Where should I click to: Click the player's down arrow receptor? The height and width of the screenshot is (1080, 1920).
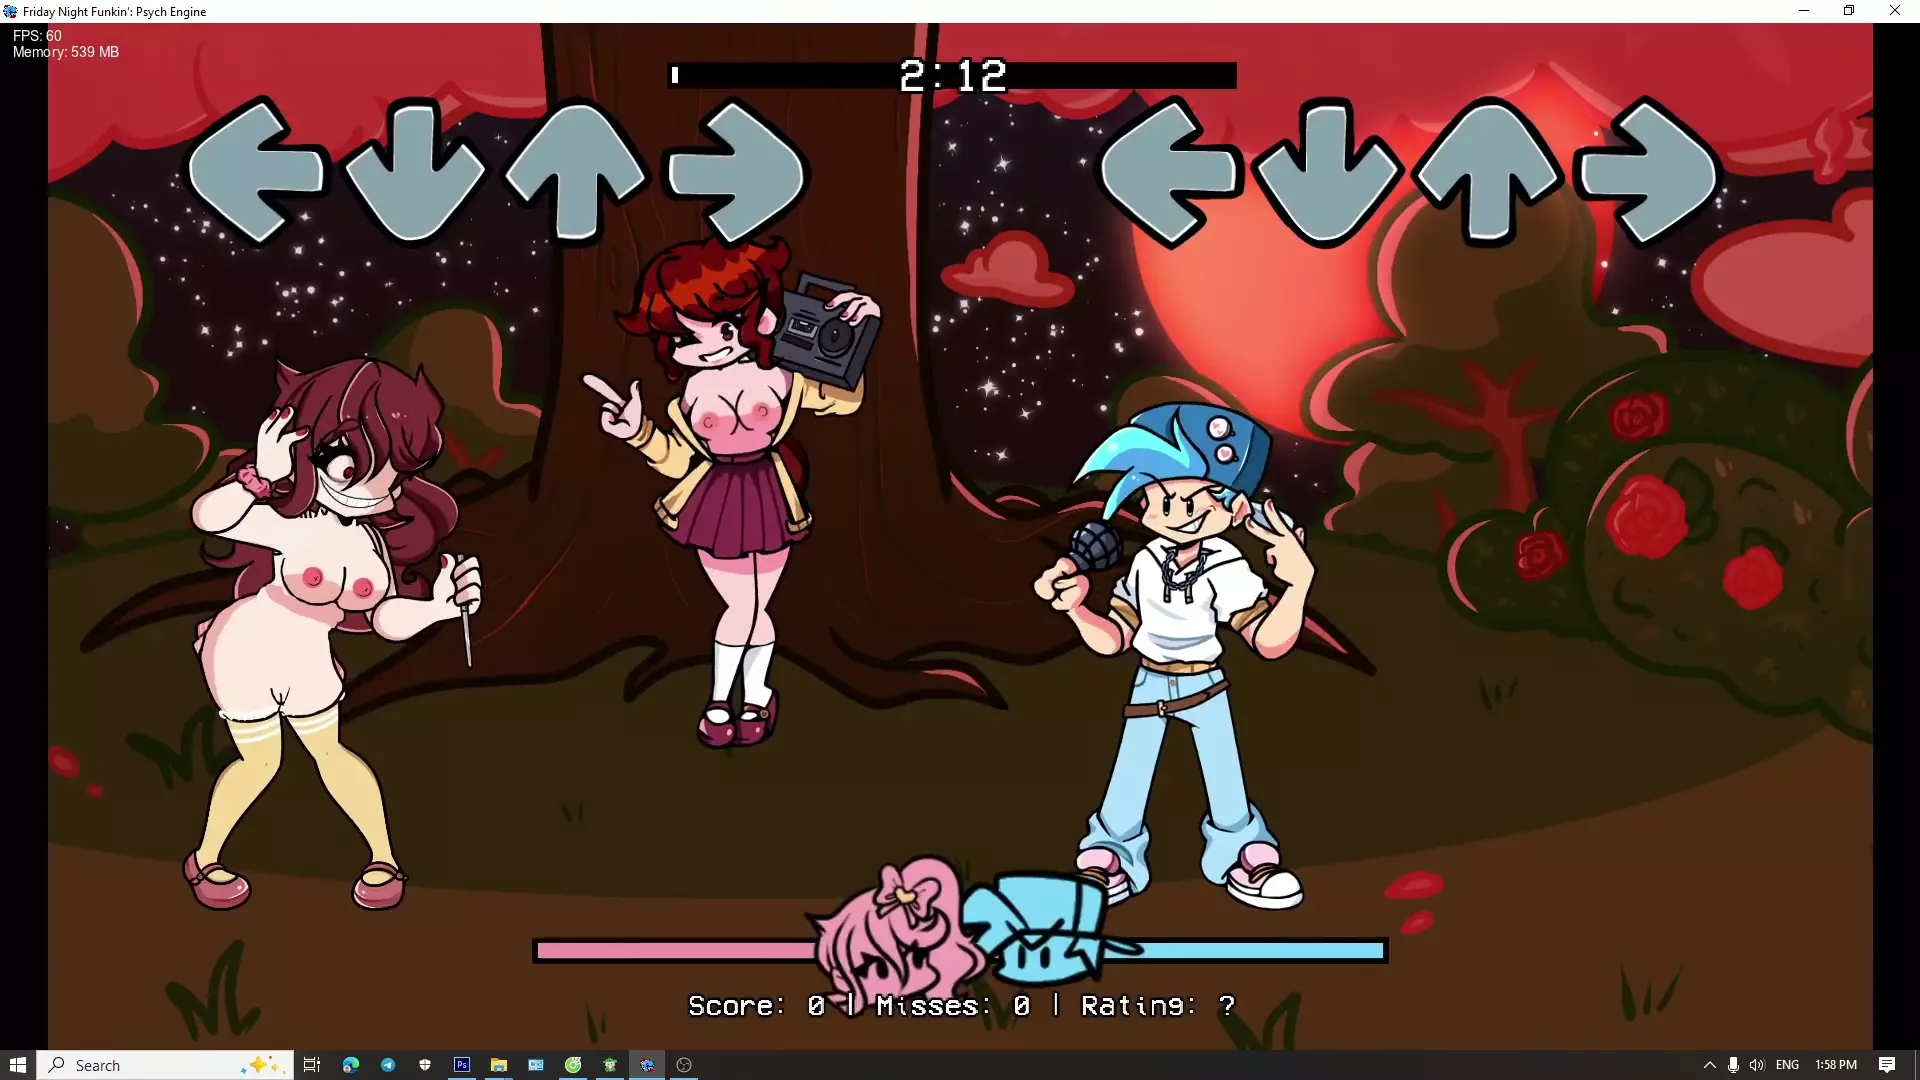pos(1327,172)
